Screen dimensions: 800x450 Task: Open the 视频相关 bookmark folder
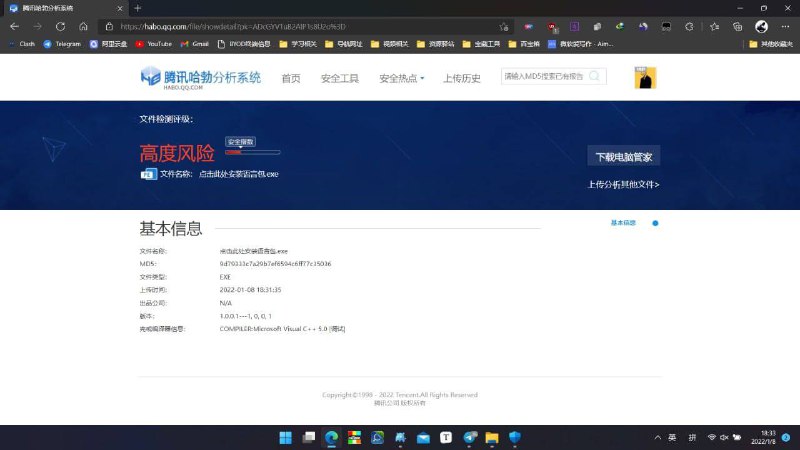389,44
